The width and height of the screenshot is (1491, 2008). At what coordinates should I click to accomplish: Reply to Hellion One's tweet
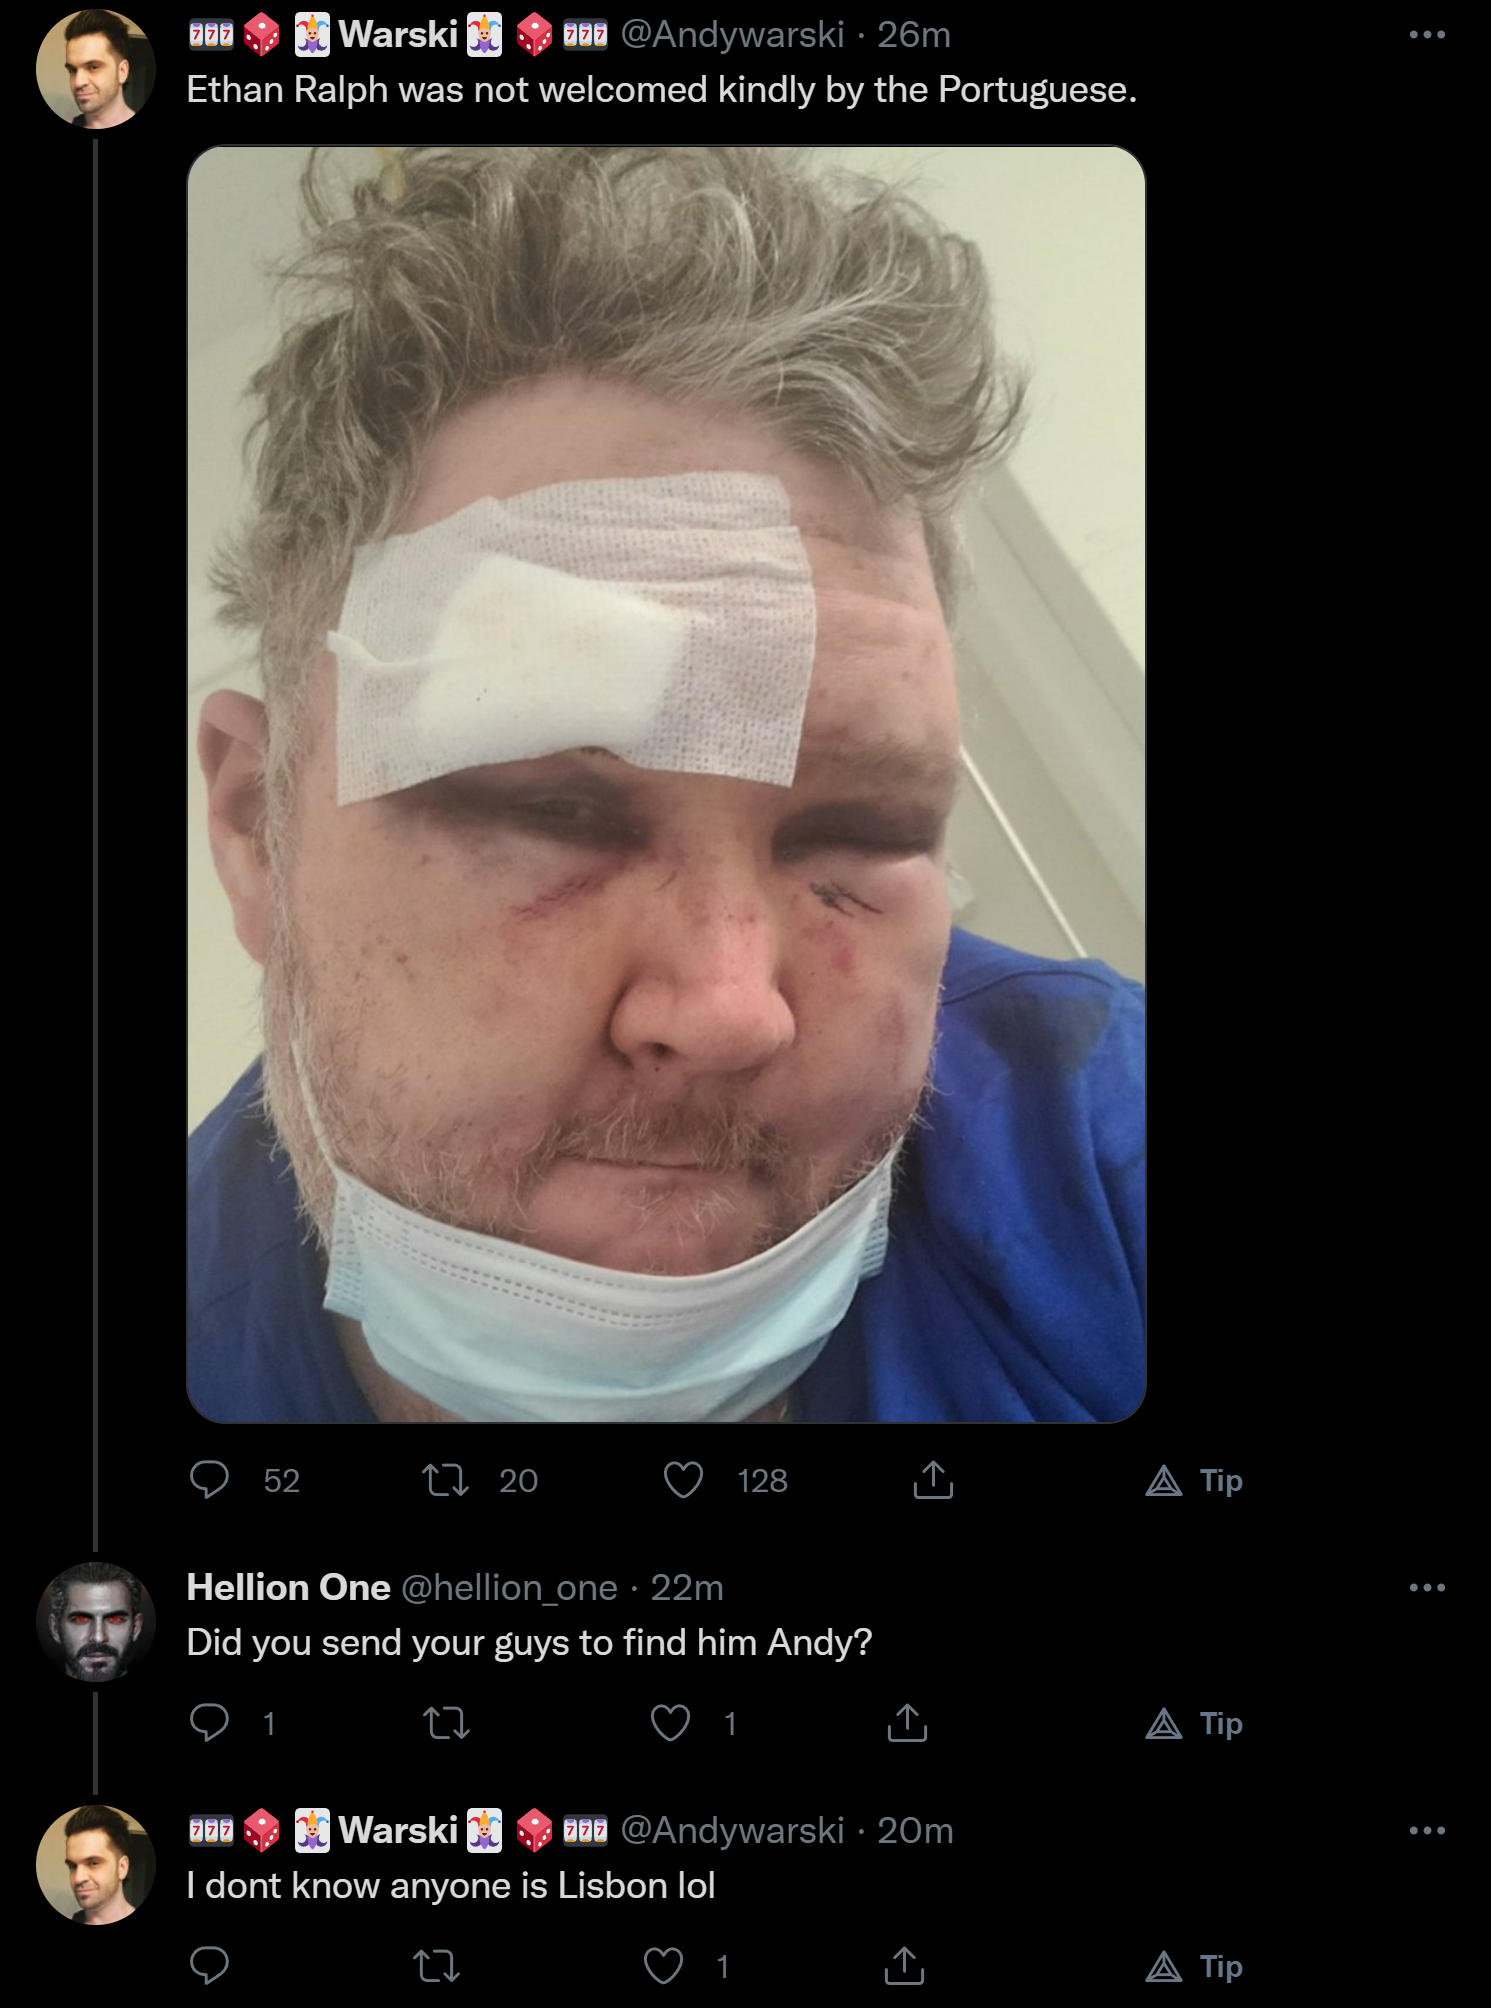[210, 1723]
